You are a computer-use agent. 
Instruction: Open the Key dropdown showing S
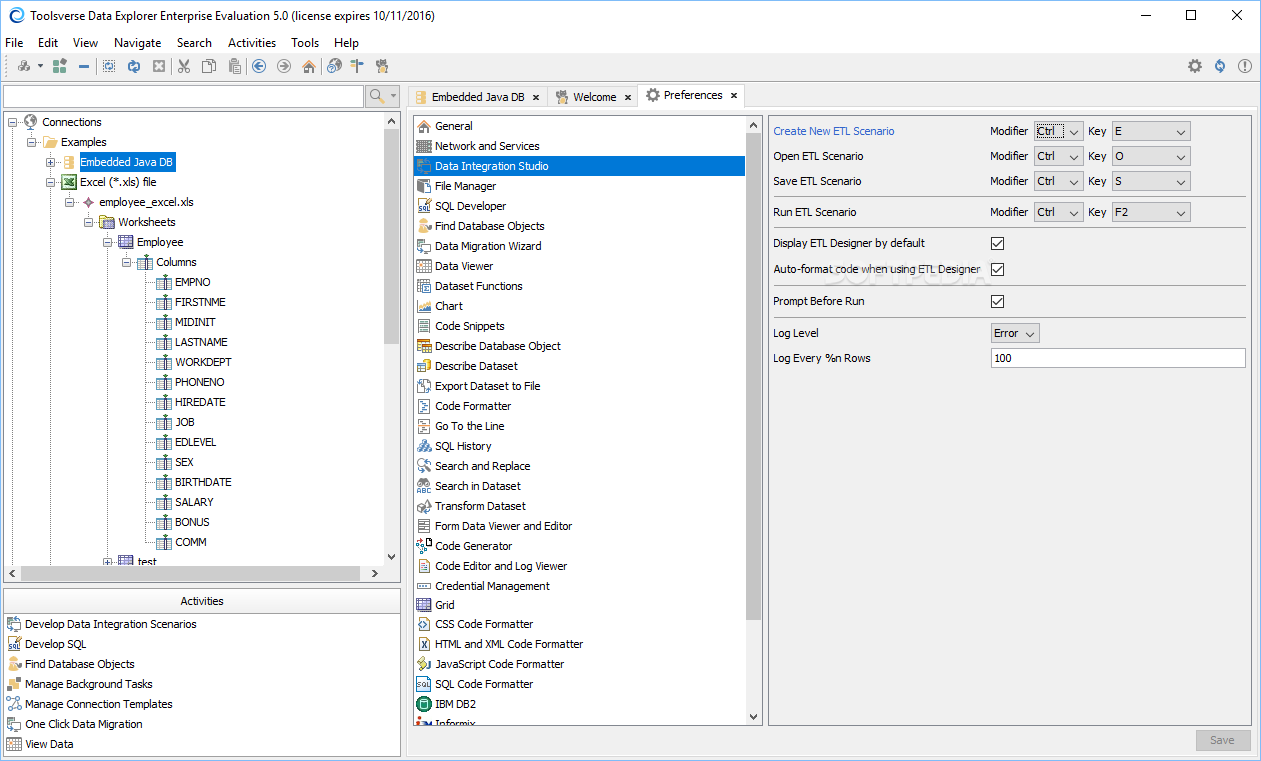1151,181
